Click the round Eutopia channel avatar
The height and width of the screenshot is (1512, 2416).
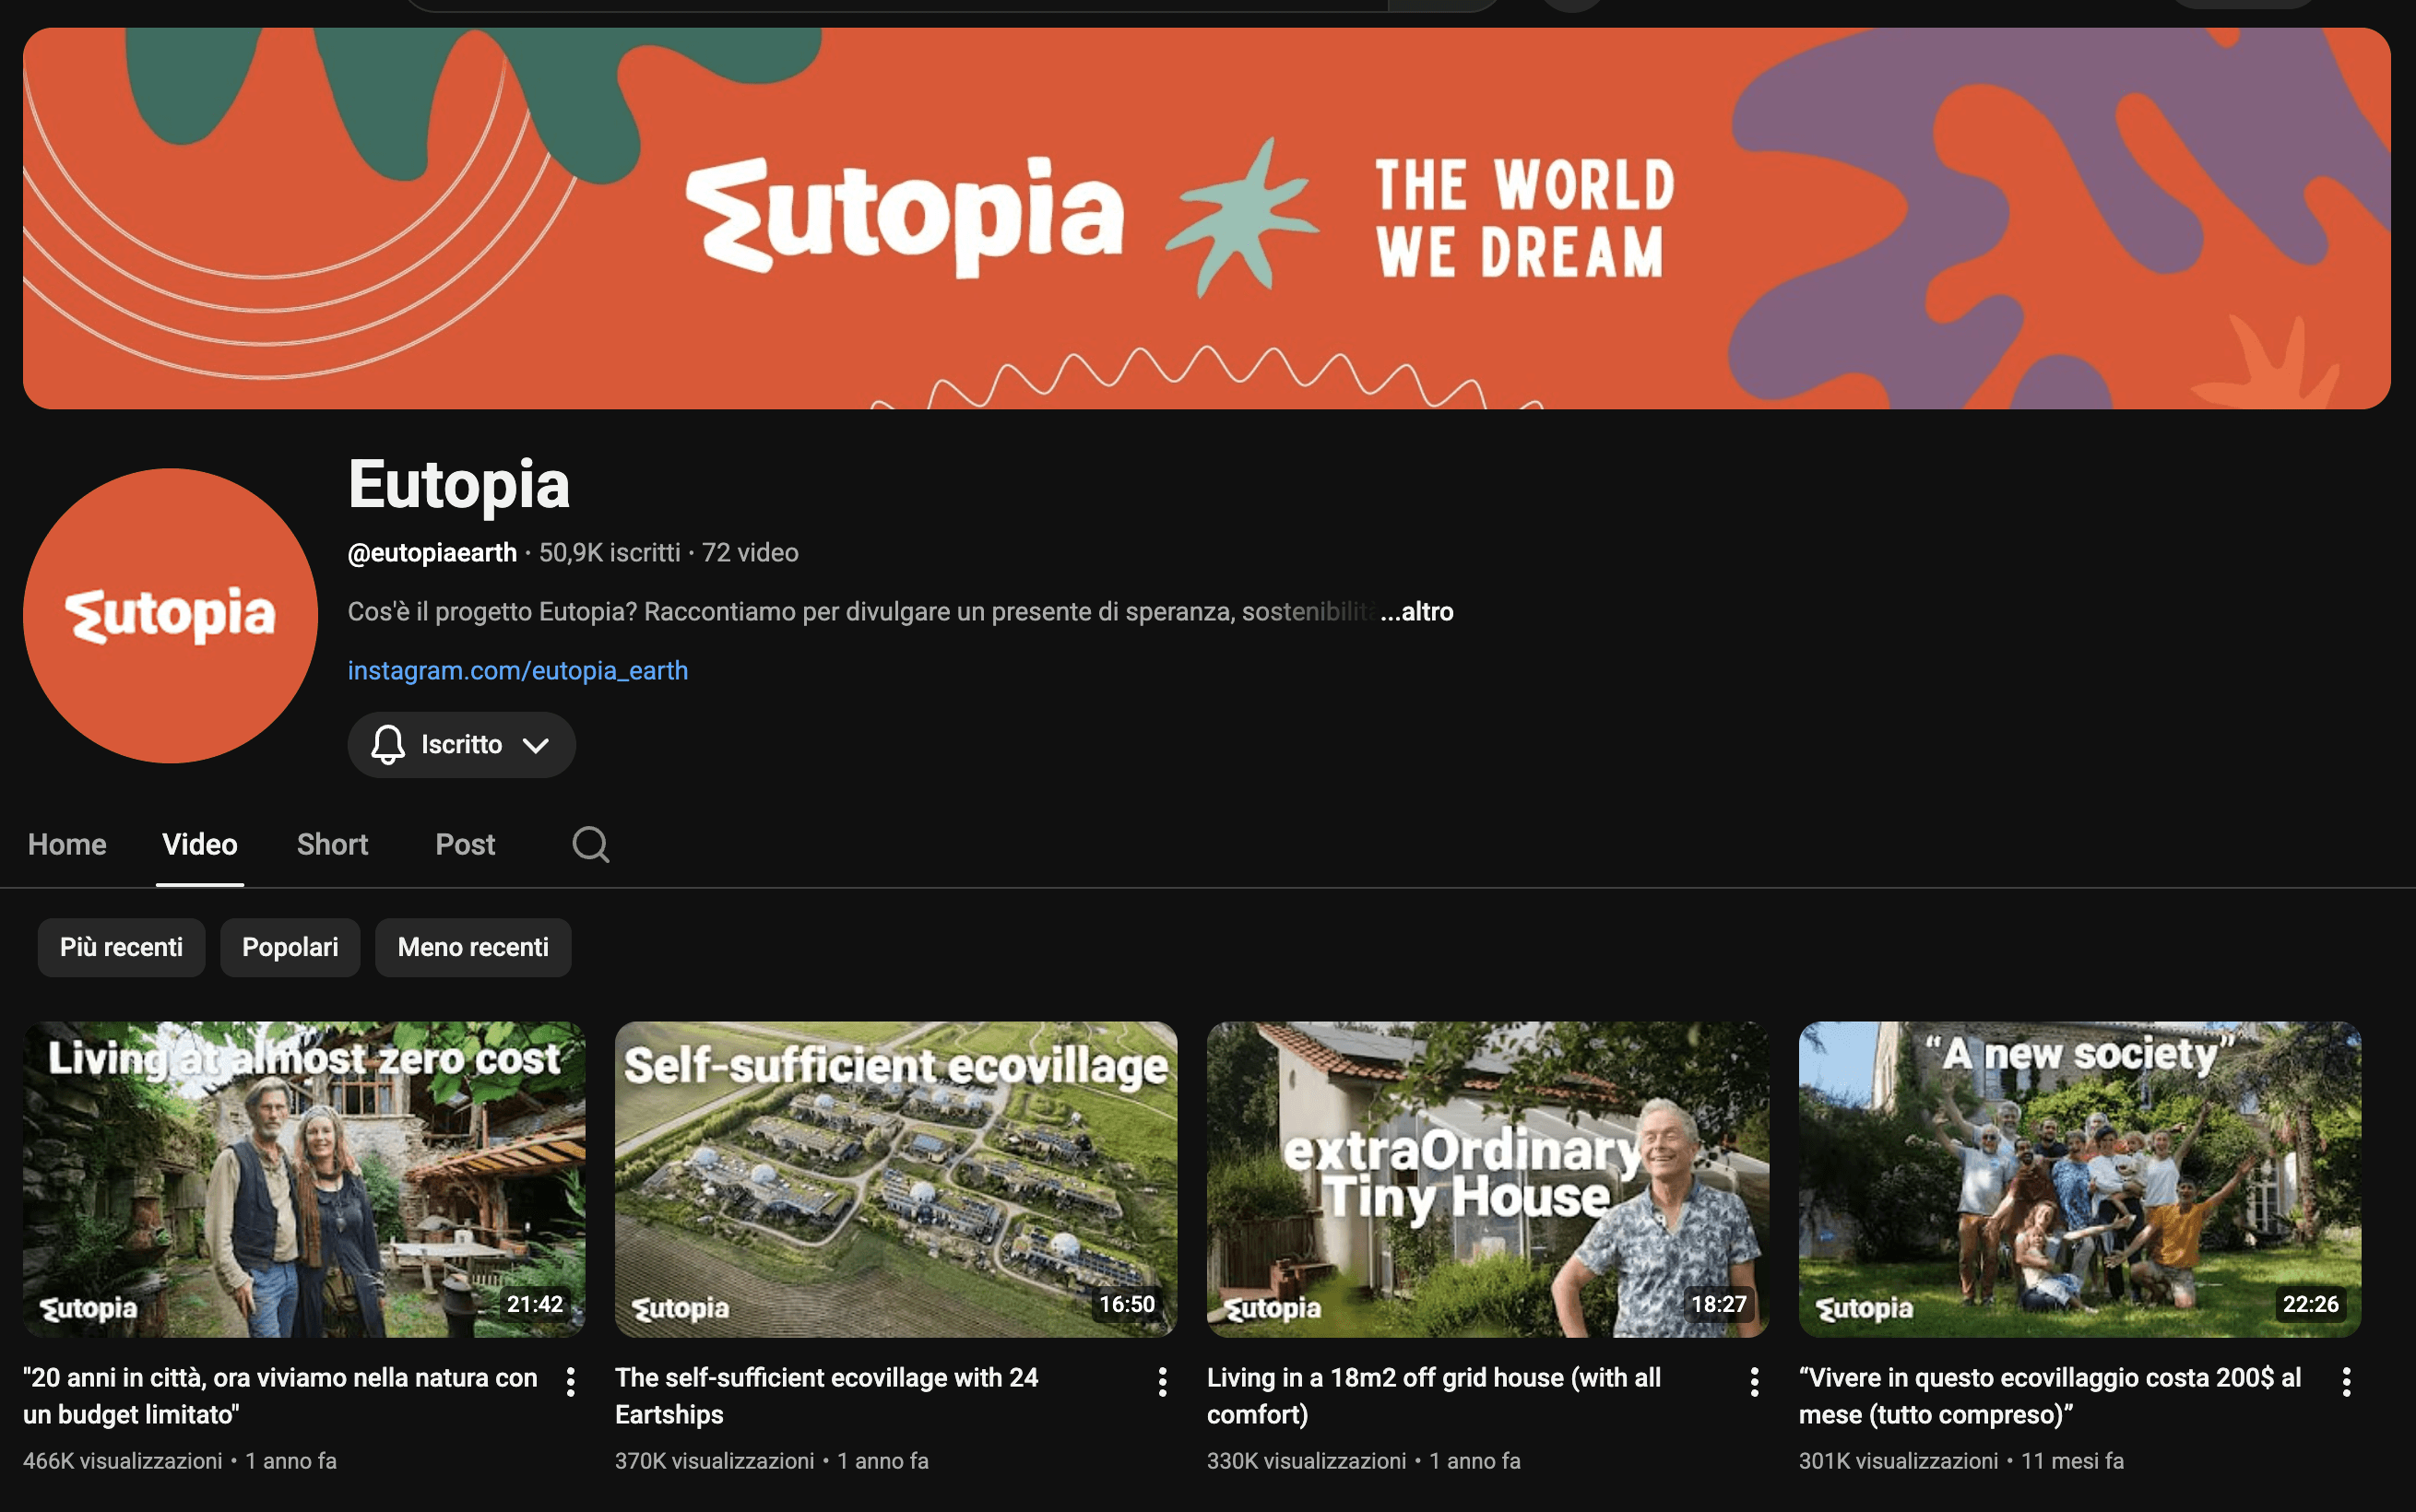tap(170, 615)
